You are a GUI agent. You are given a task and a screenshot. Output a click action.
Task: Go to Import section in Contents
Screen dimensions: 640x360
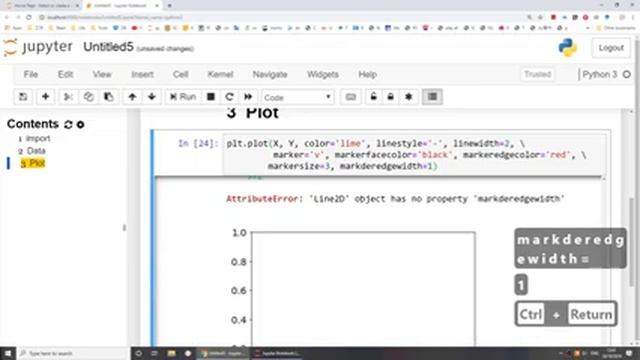tap(38, 138)
